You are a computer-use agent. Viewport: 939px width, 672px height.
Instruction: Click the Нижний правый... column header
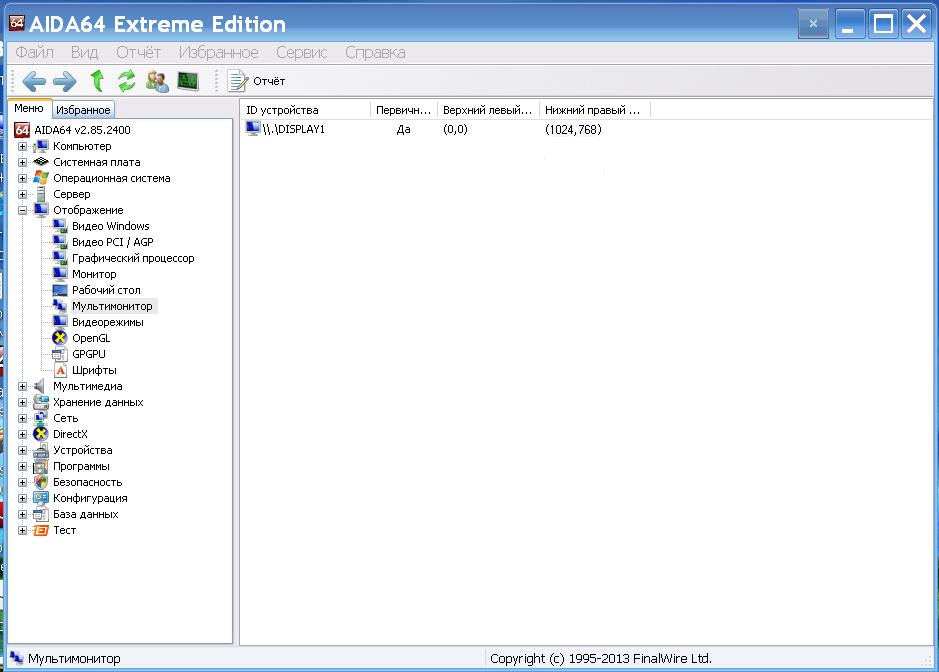pos(594,110)
